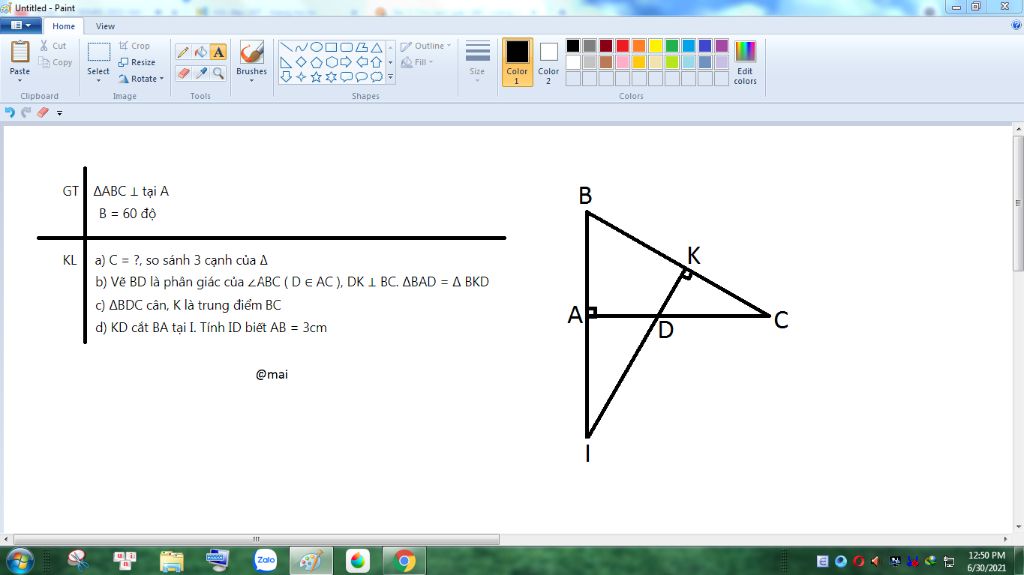The image size is (1024, 575).
Task: Open Customize Quick Access Toolbar dropdown
Action: 59,113
